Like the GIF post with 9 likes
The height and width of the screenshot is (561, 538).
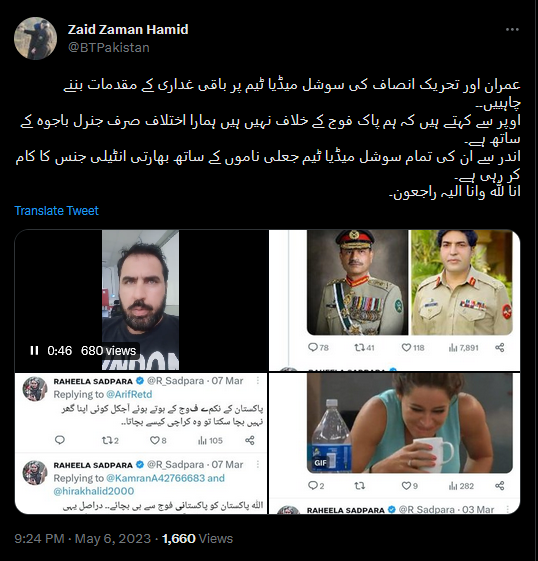tap(406, 486)
